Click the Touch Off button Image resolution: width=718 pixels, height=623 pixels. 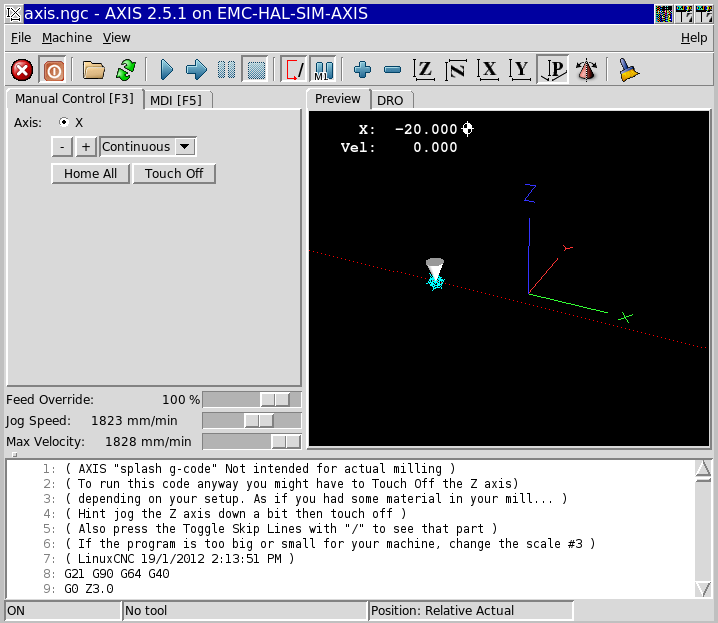tap(174, 174)
